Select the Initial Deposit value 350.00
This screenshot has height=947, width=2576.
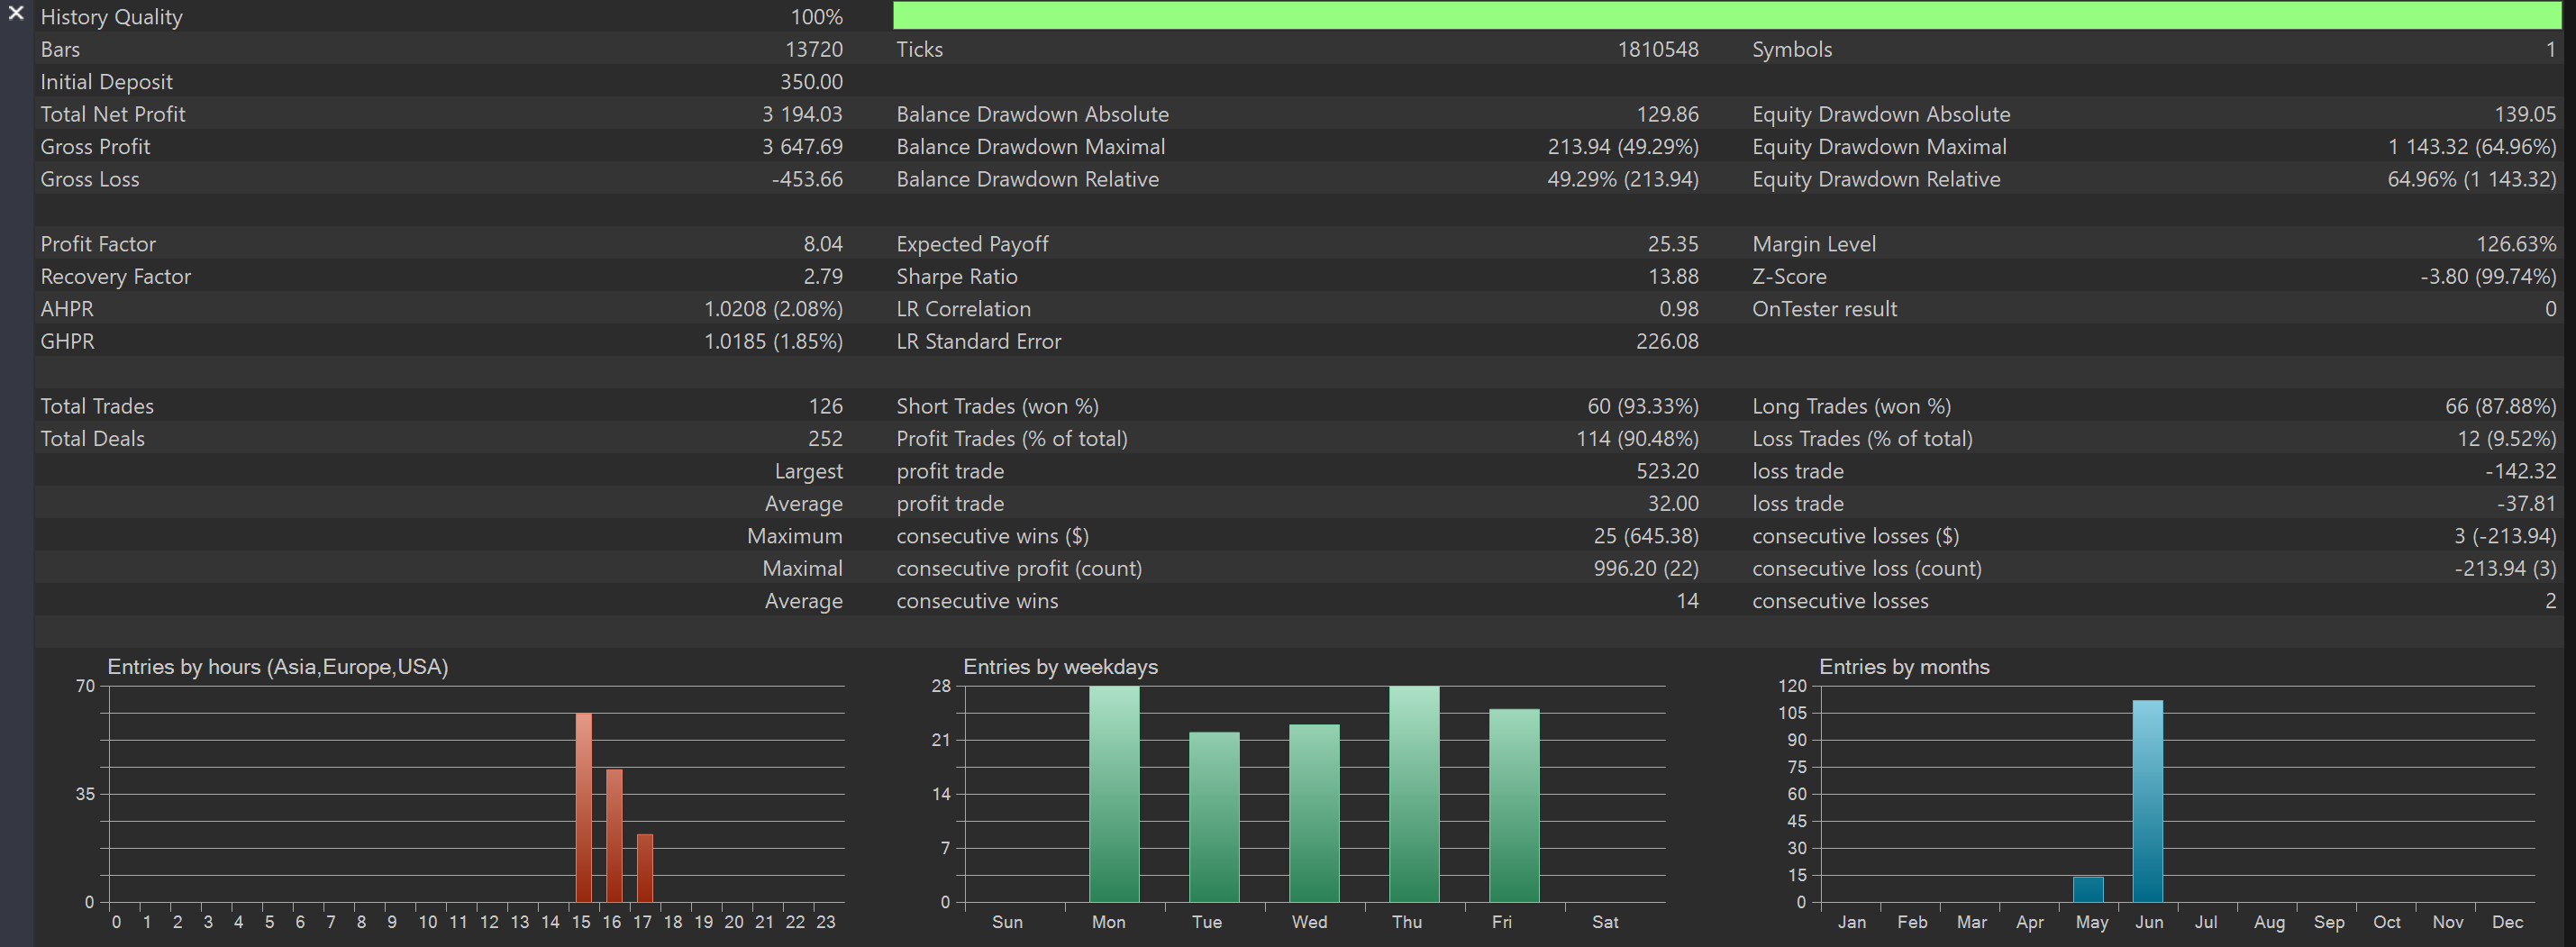811,82
